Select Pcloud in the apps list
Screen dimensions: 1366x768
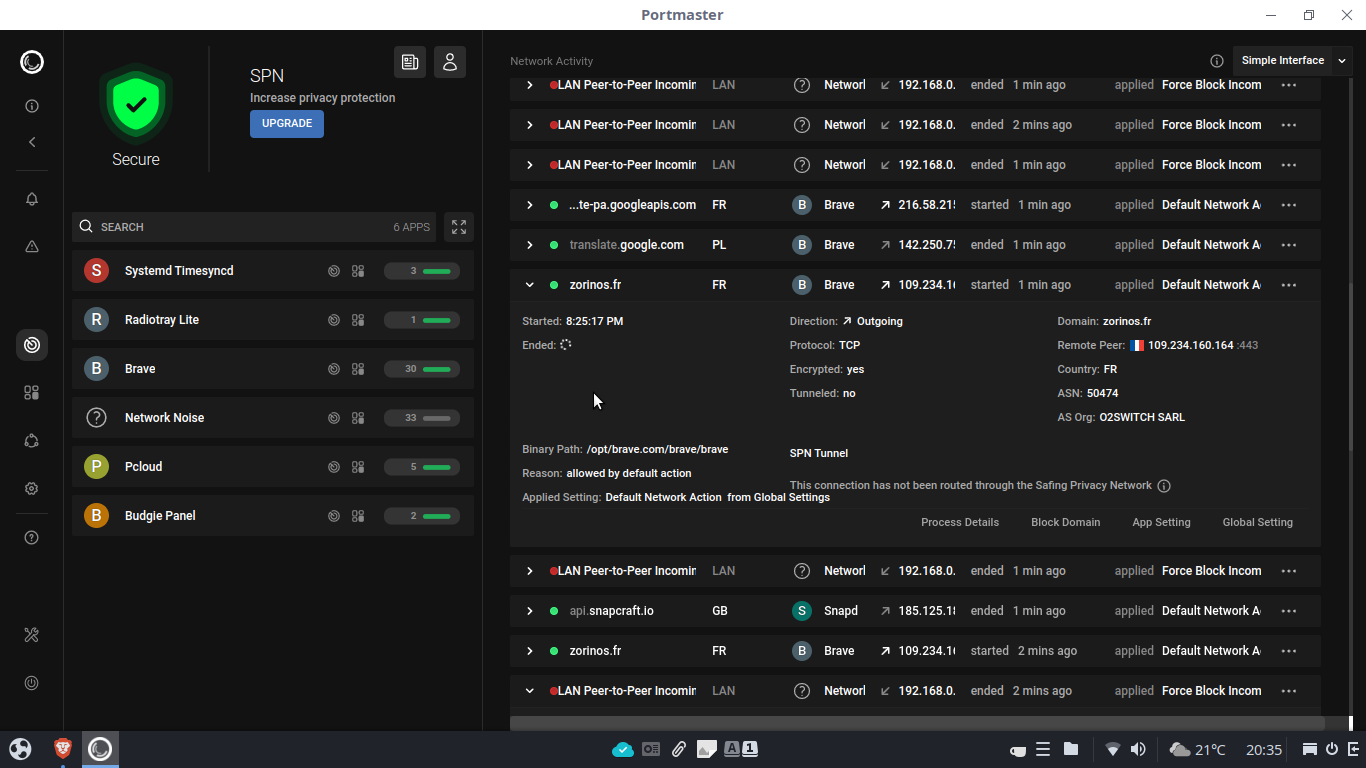[x=143, y=467]
